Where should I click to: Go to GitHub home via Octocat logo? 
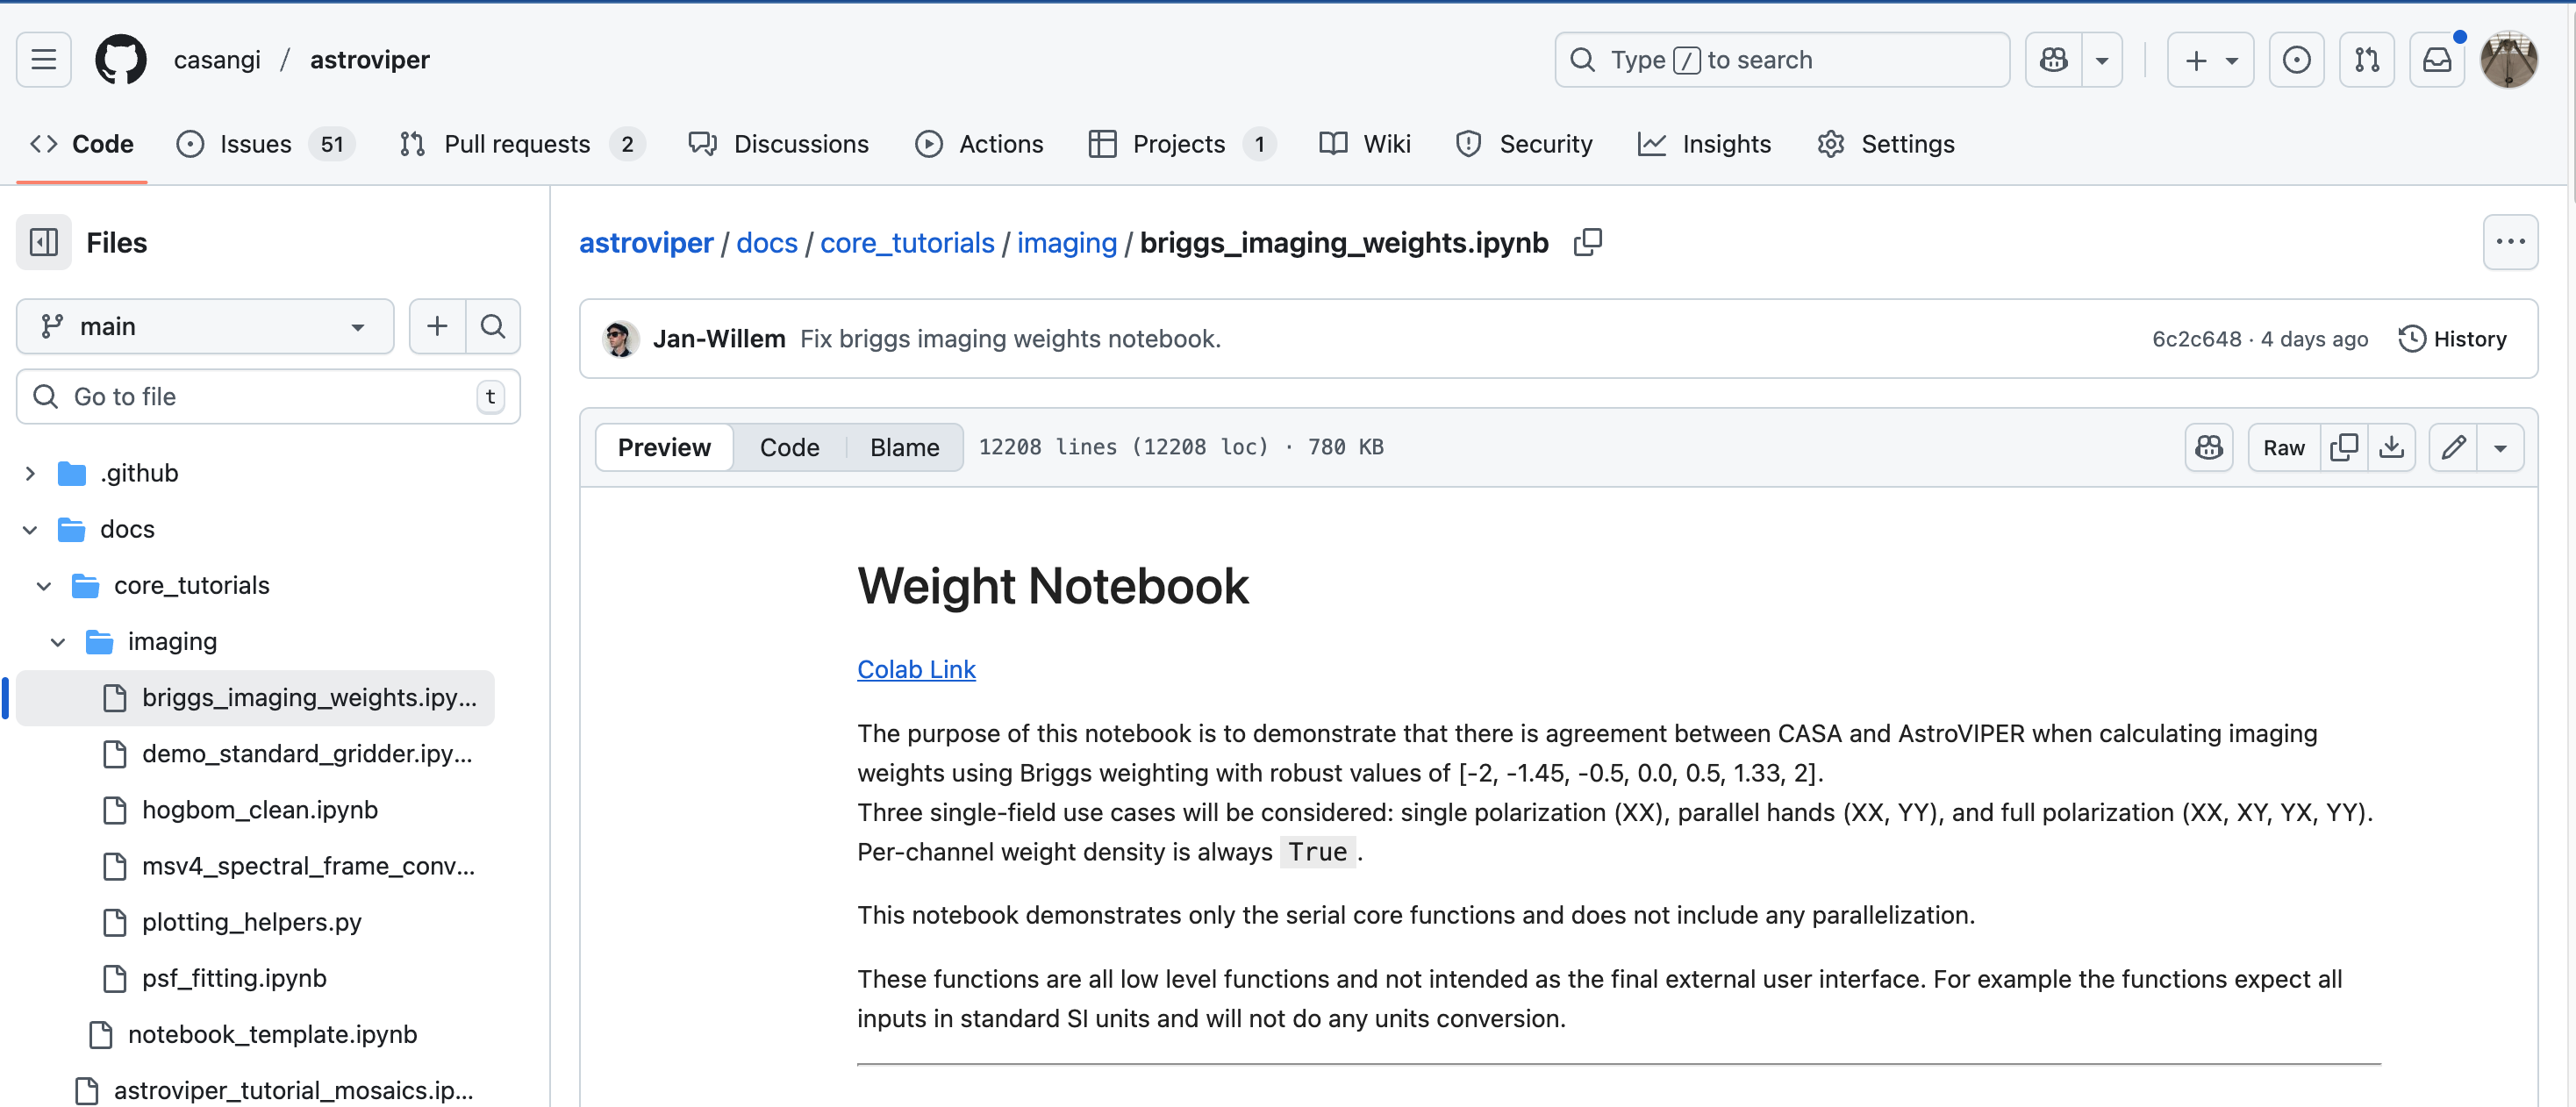point(121,60)
